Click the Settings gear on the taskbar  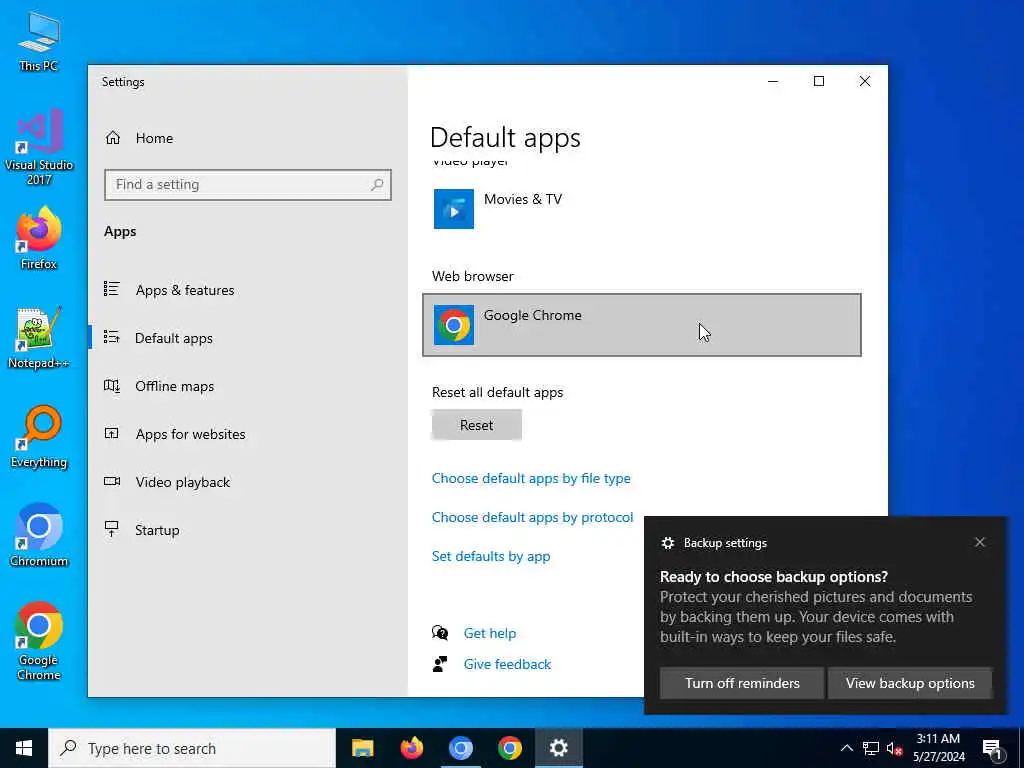click(558, 748)
